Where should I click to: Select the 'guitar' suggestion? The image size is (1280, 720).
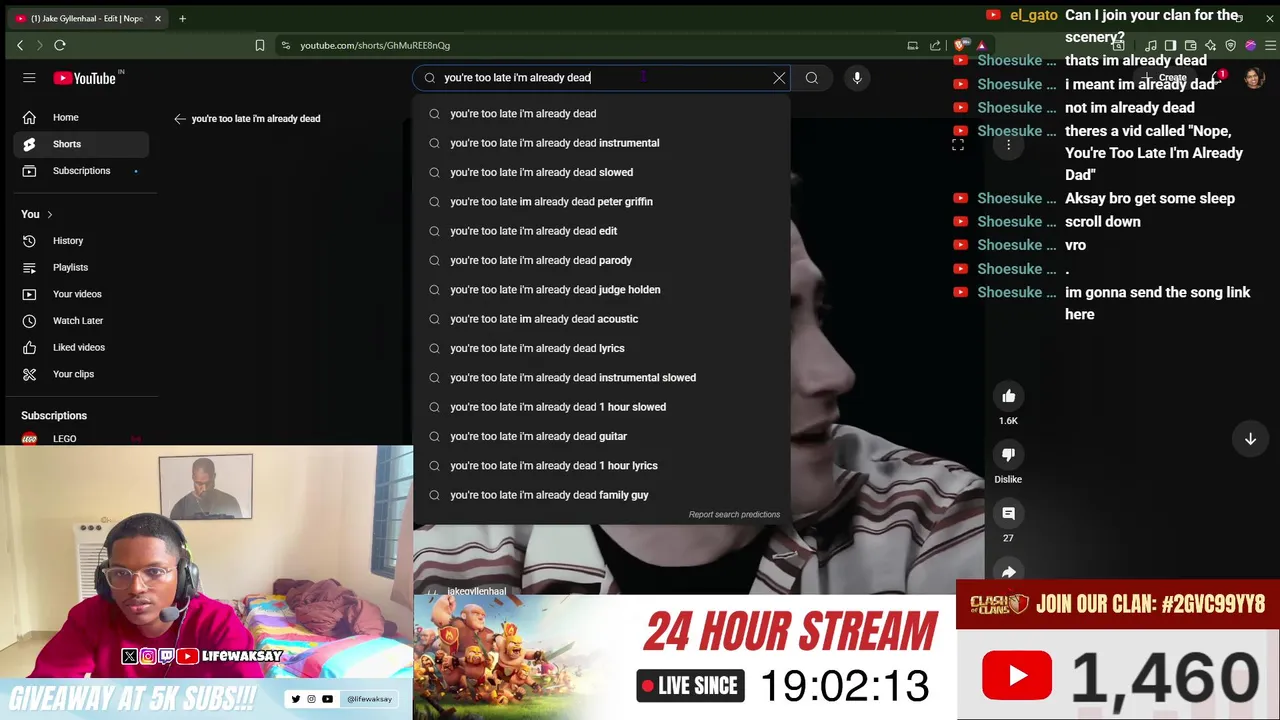tap(601, 436)
